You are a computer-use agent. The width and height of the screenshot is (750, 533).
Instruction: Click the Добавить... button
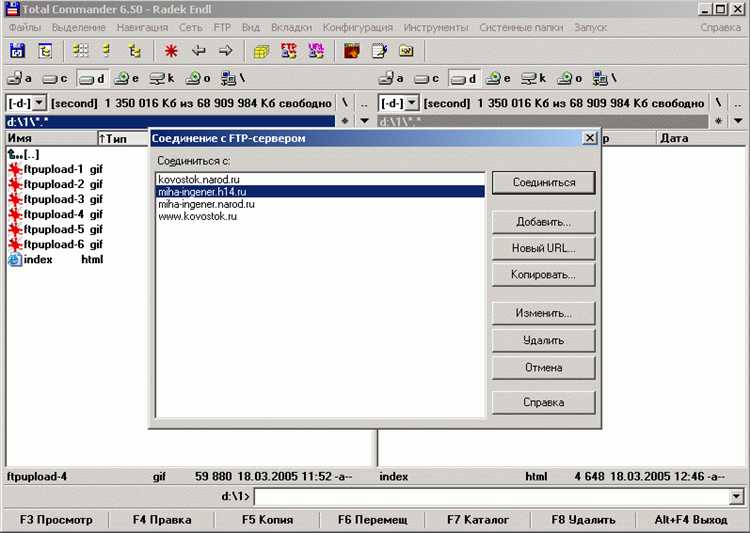pos(544,222)
